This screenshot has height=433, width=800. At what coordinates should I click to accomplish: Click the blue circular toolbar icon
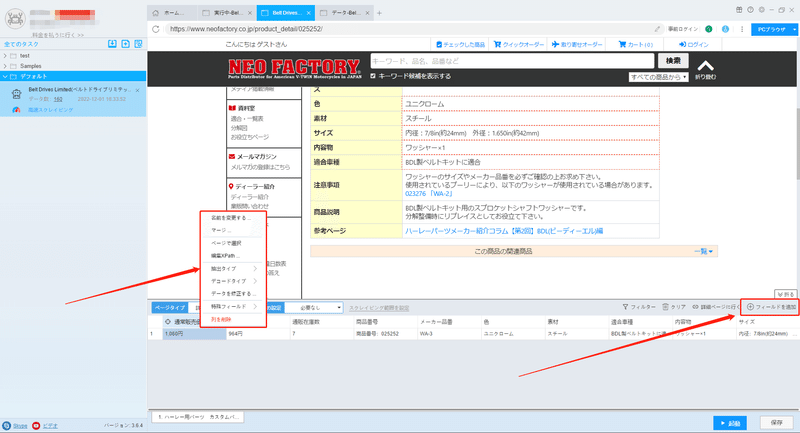[x=725, y=29]
